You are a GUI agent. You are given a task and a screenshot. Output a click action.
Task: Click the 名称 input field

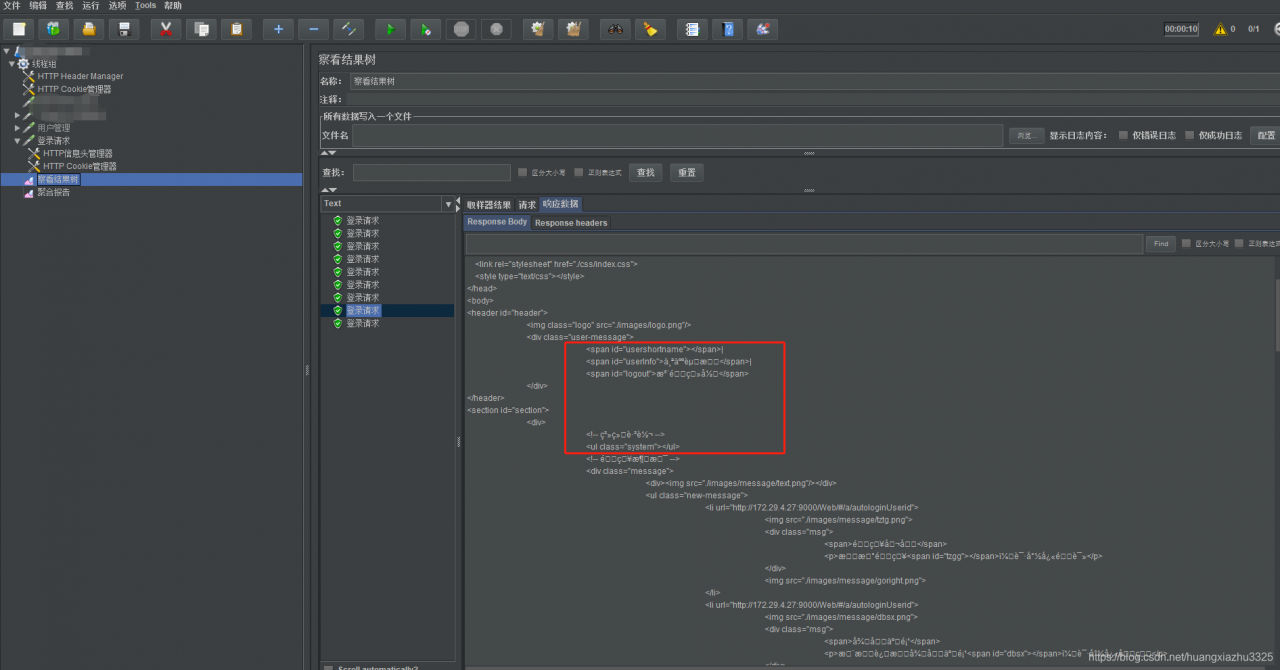(814, 81)
